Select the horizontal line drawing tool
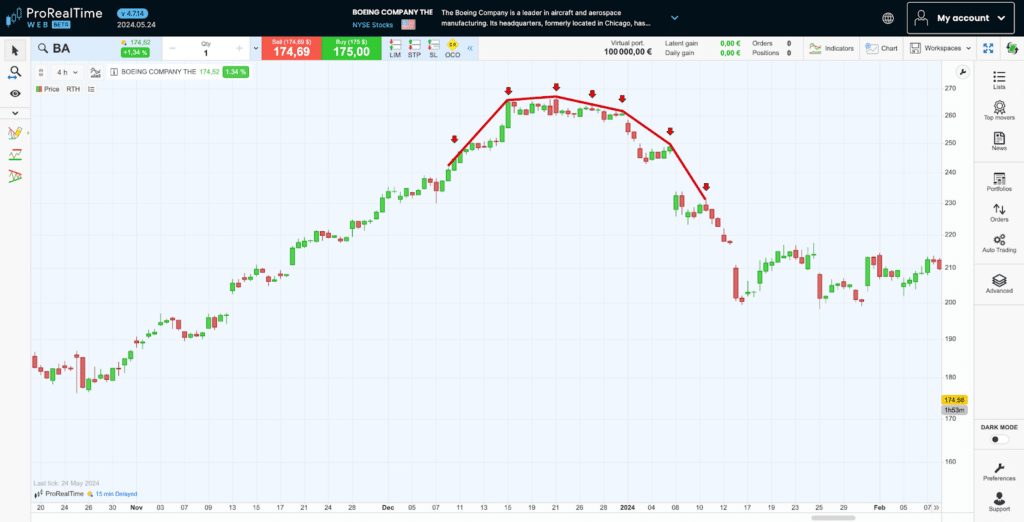The image size is (1024, 522). [x=15, y=154]
